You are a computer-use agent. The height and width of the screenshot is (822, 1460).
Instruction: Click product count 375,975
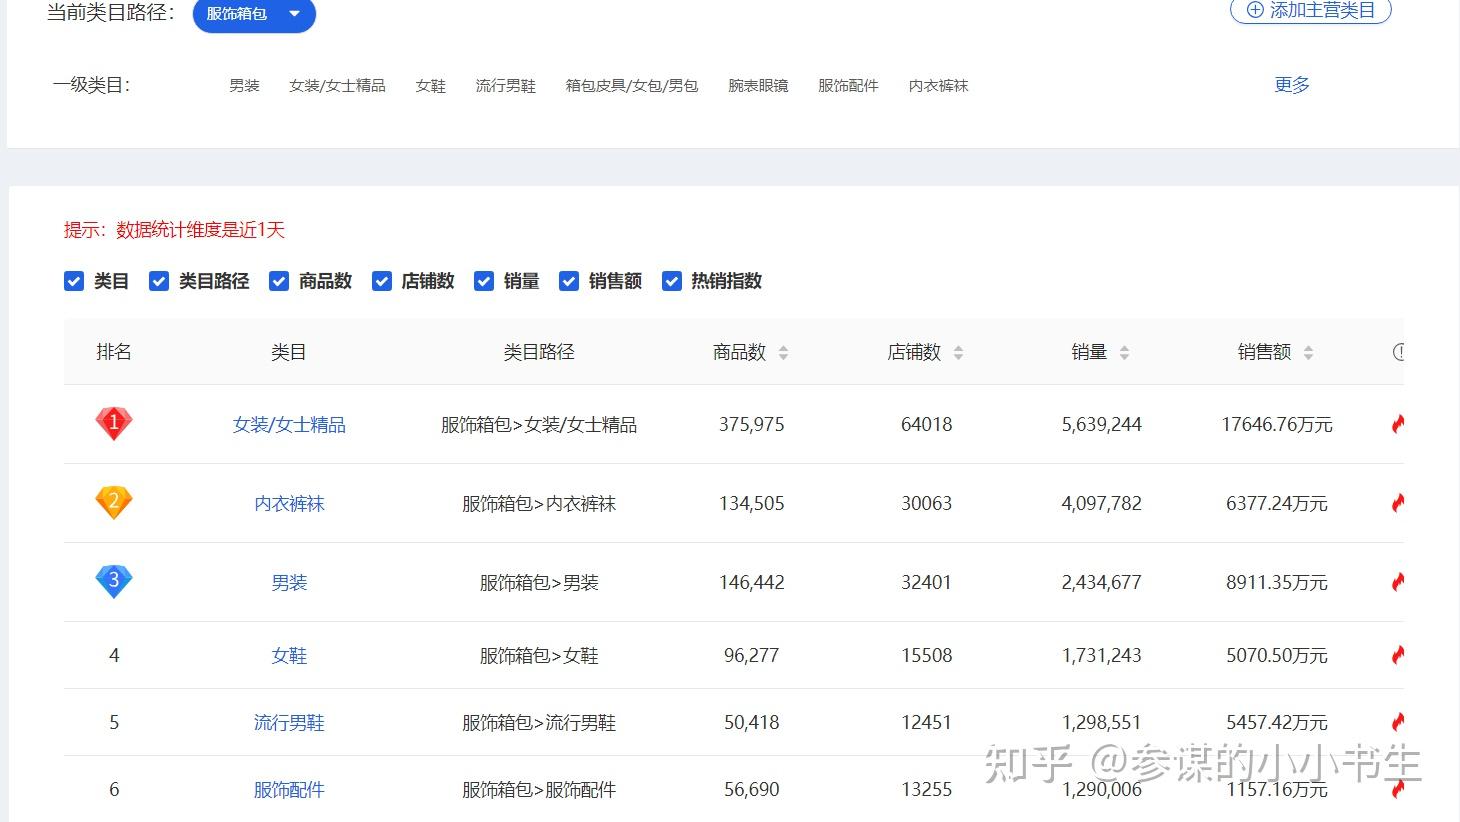(752, 425)
